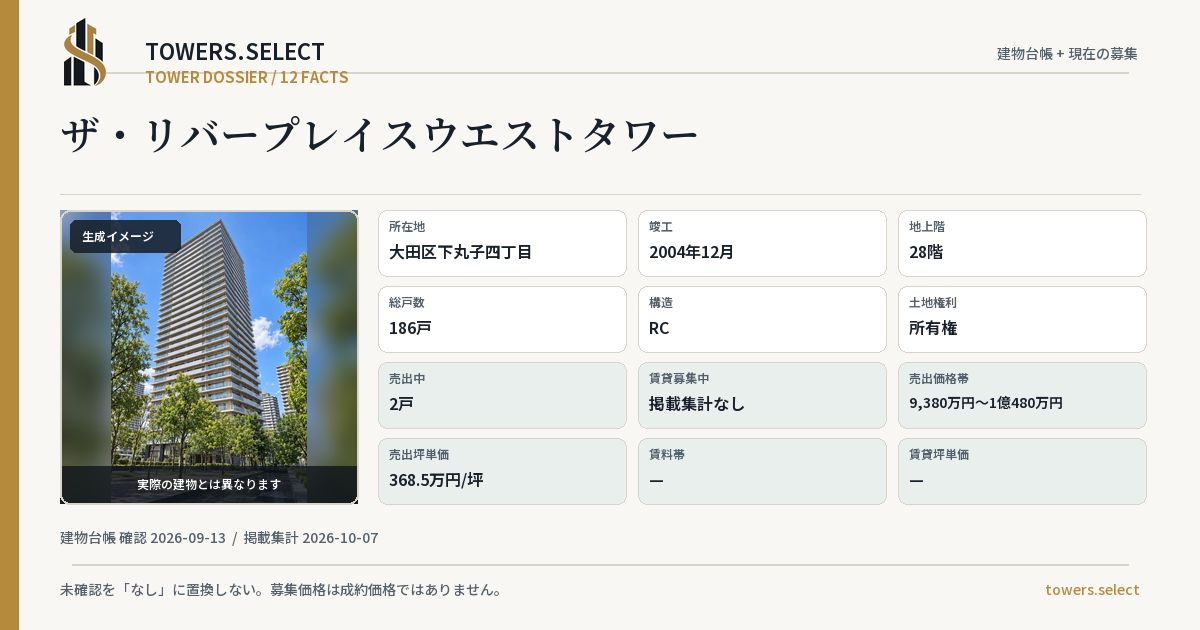Open the generated tower image thumbnail
This screenshot has height=630, width=1200.
pyautogui.click(x=209, y=357)
